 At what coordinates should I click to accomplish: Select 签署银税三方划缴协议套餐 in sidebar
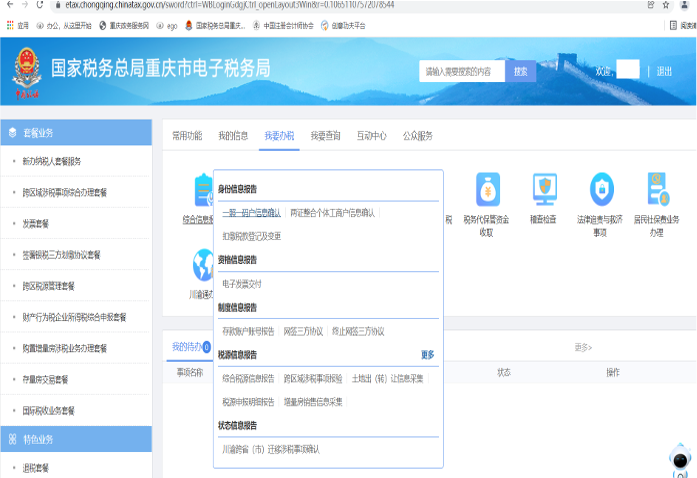61,255
